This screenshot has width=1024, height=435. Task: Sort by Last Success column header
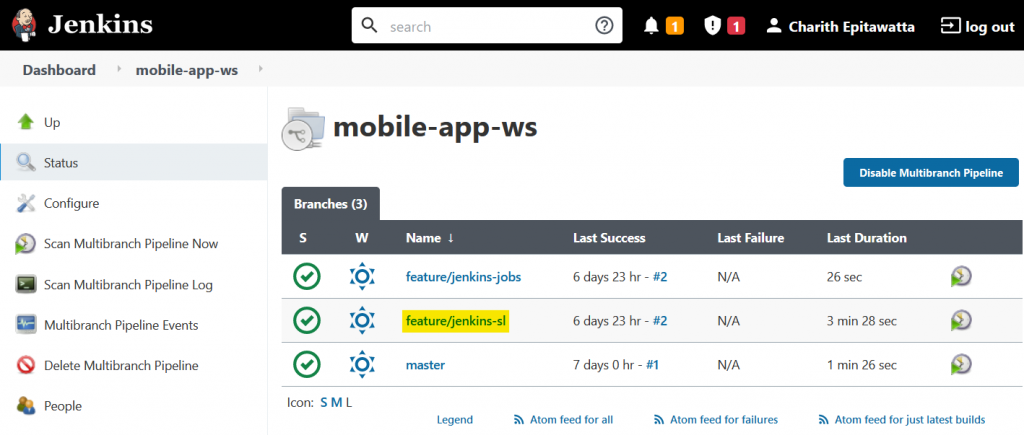(x=609, y=238)
